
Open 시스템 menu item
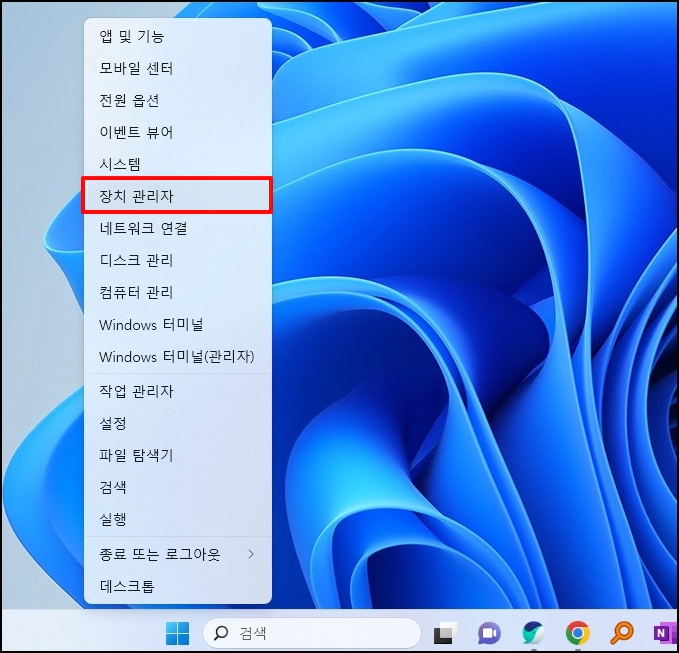(178, 164)
